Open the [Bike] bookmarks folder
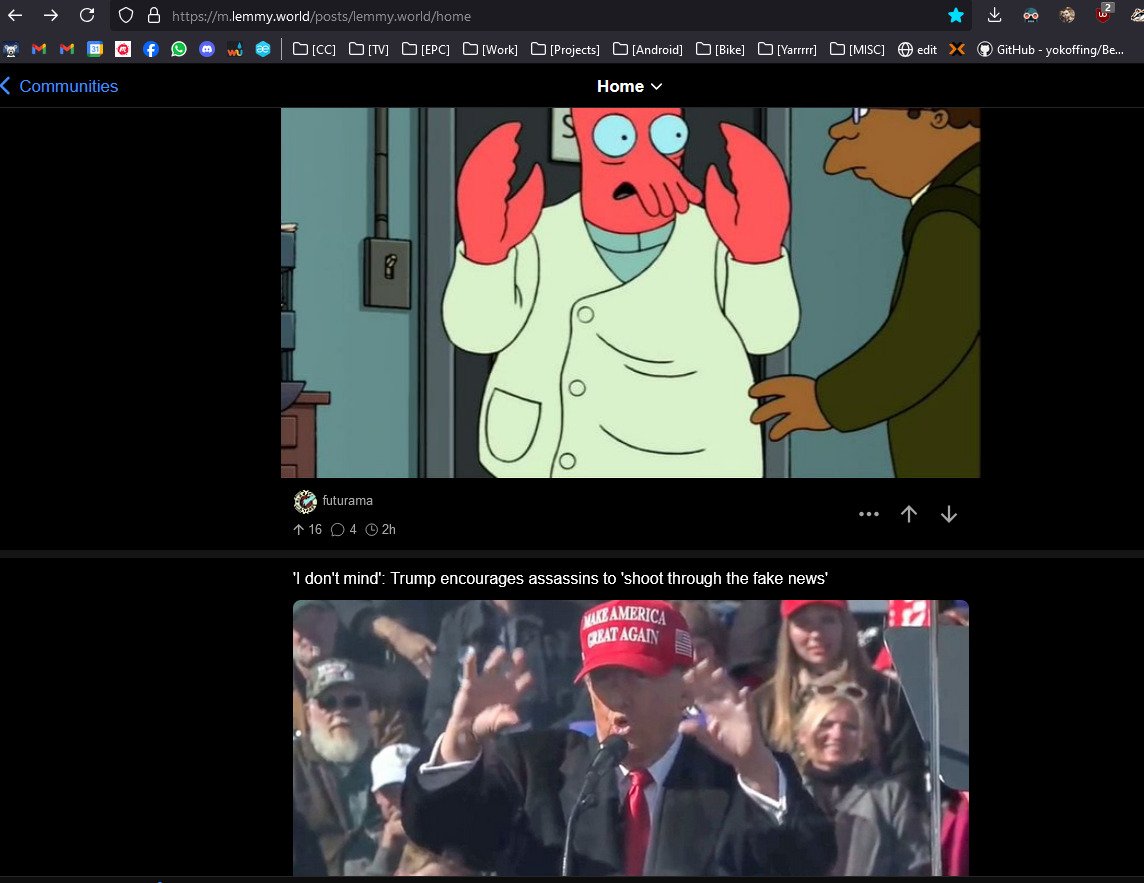Image resolution: width=1144 pixels, height=883 pixels. coord(721,49)
